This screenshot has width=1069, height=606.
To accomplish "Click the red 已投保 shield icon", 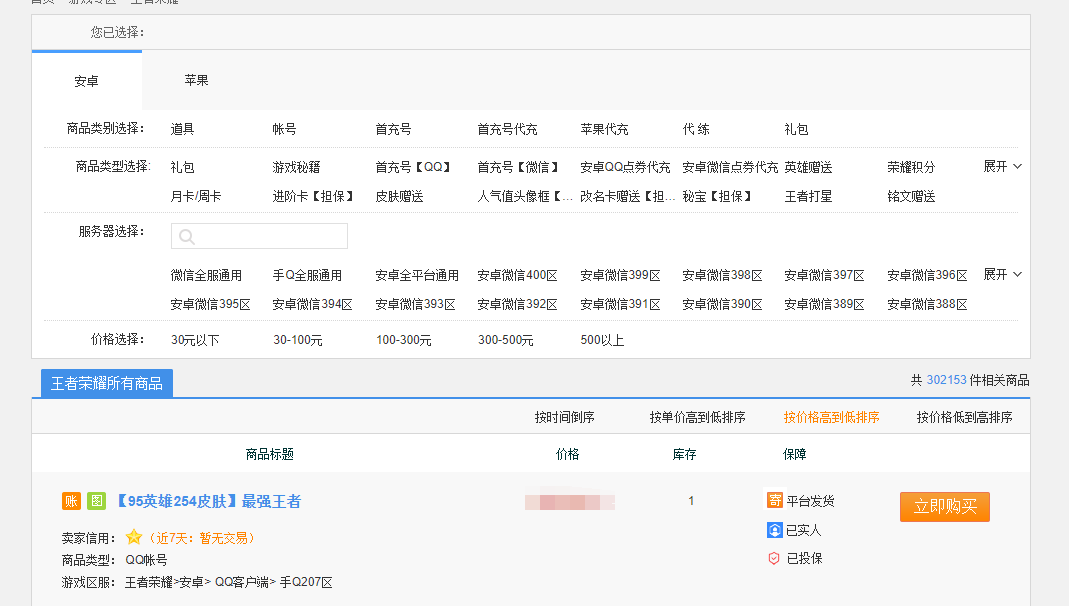I will tap(774, 558).
